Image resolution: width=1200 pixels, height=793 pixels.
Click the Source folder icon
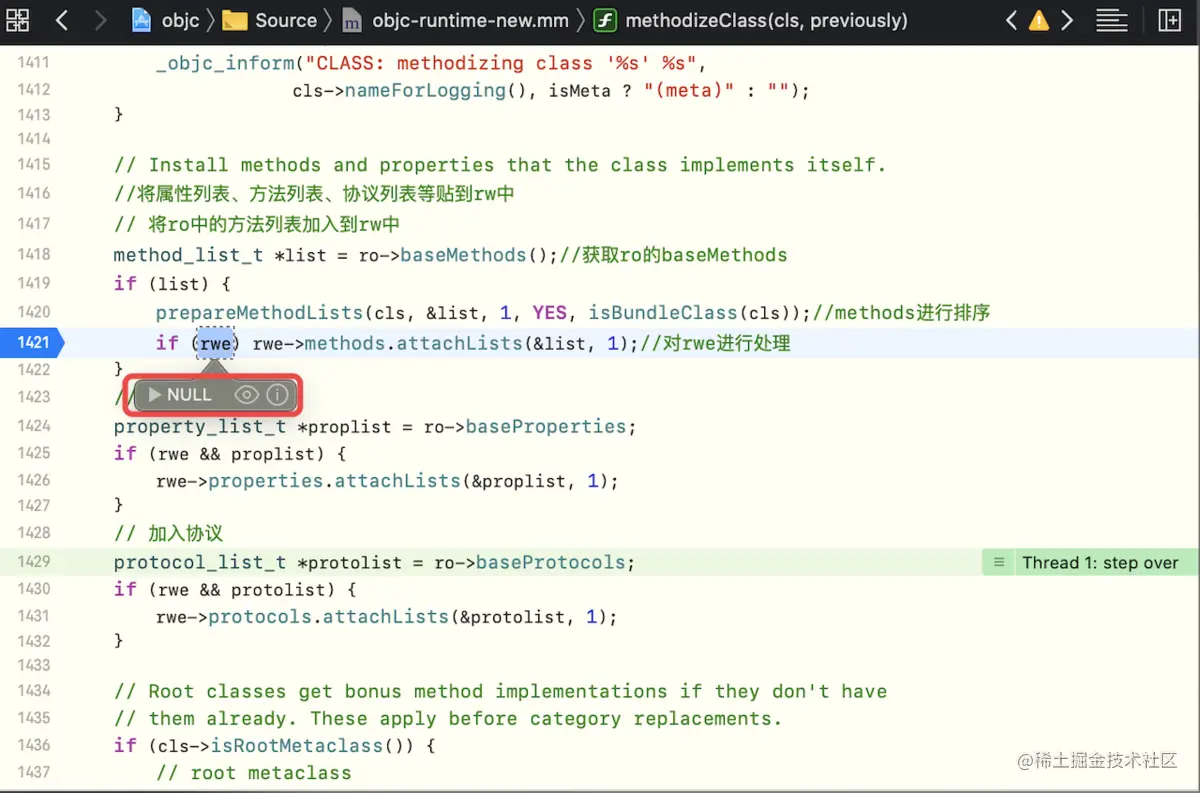tap(234, 20)
